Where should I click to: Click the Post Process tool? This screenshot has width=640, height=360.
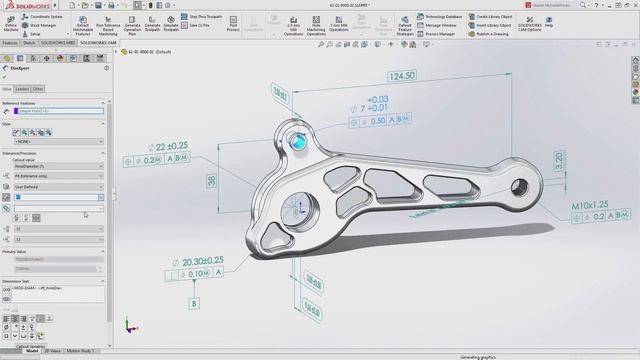click(x=233, y=24)
